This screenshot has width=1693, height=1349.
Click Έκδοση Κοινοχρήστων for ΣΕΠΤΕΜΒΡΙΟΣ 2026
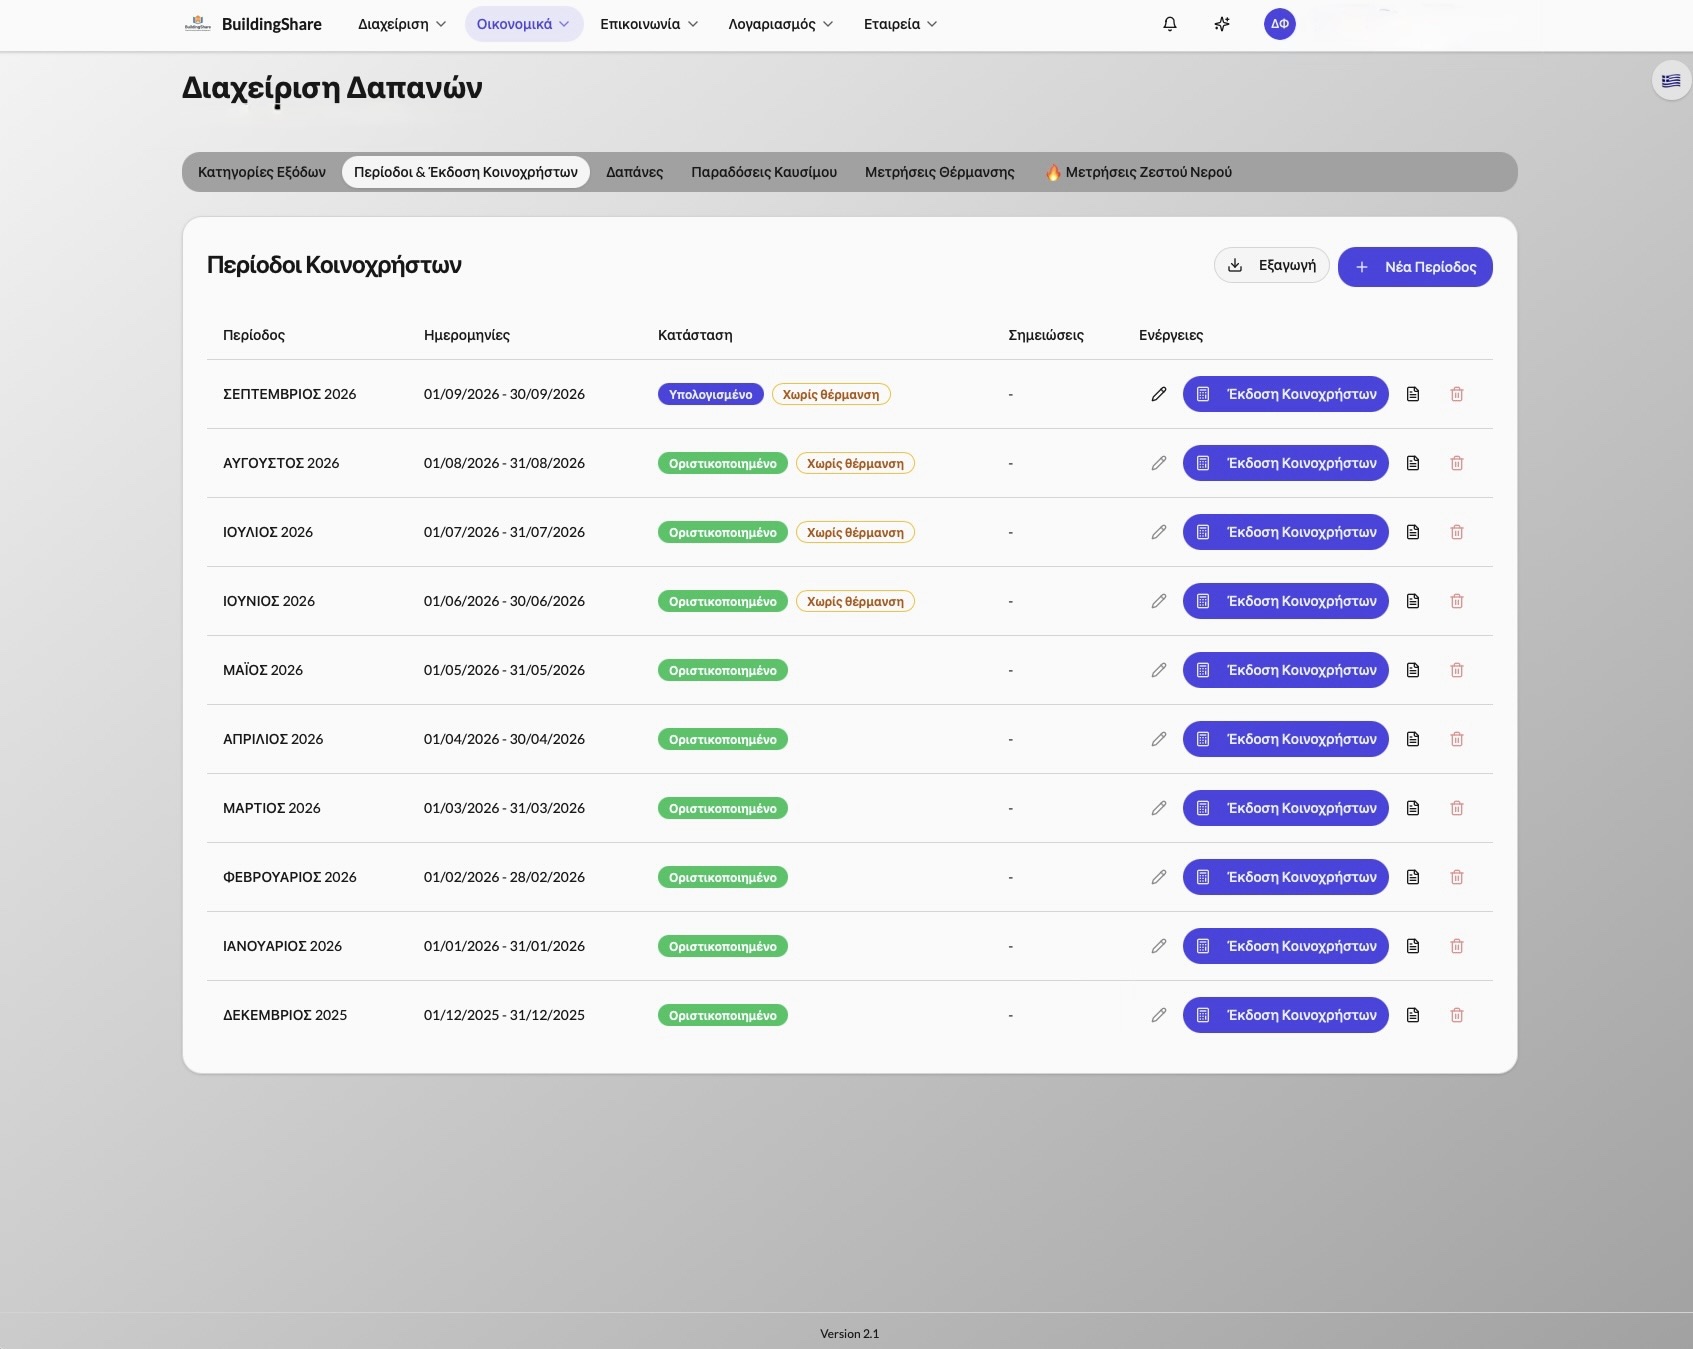1286,394
